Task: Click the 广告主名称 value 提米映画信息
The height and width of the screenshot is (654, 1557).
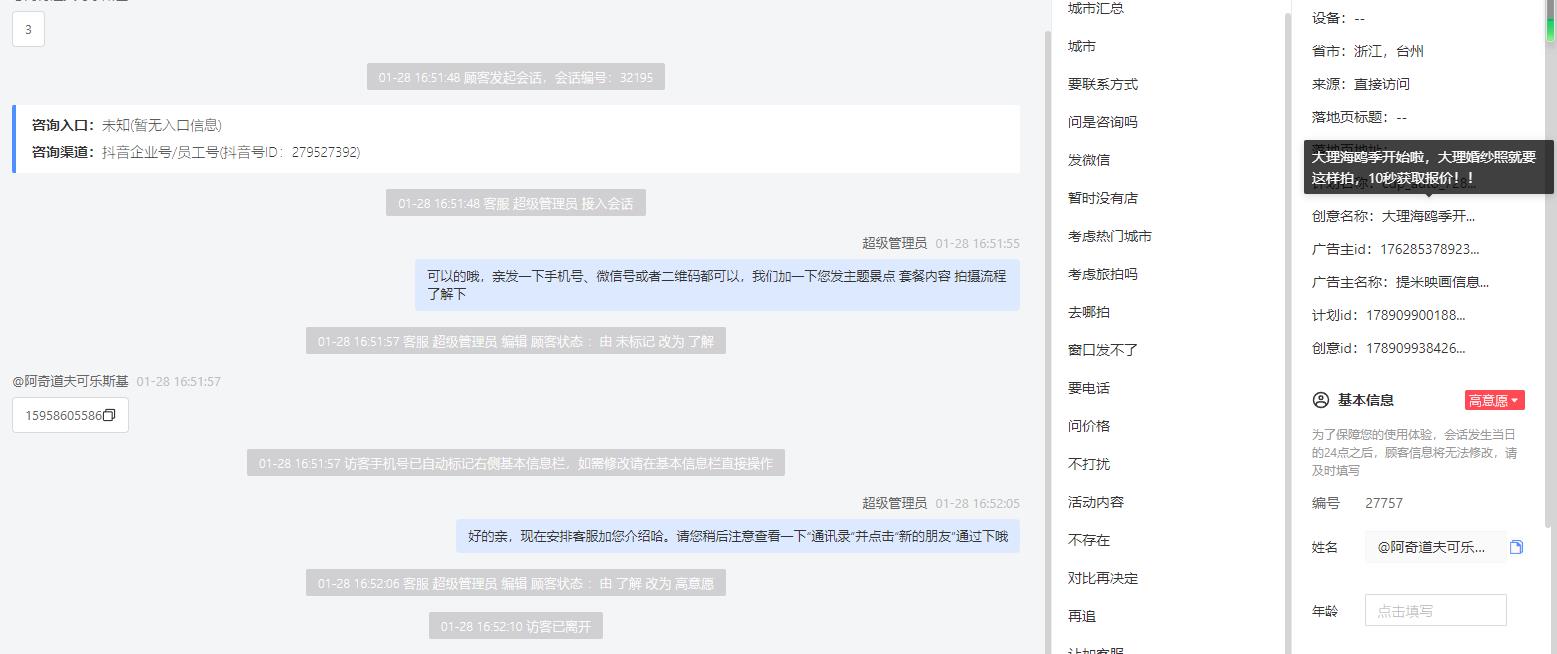Action: 1442,282
